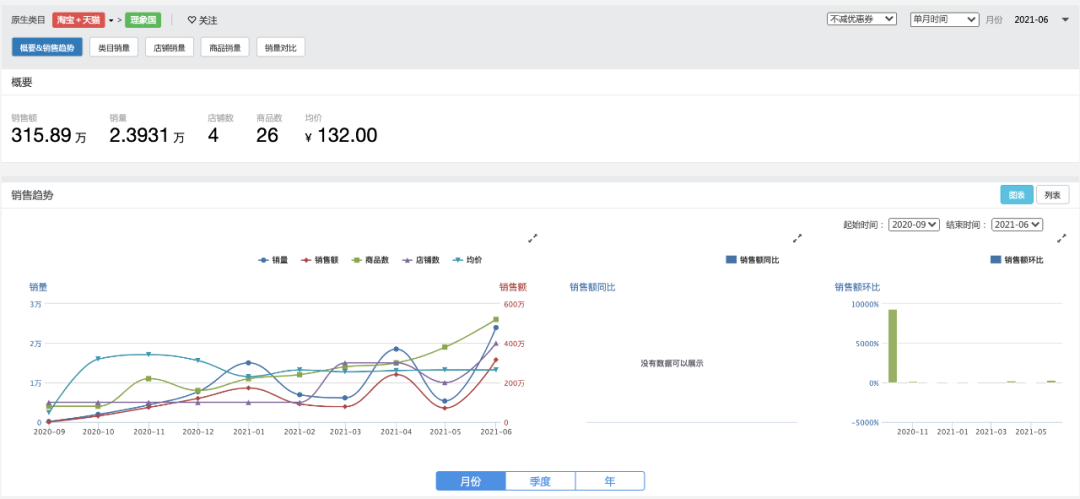The height and width of the screenshot is (499, 1080).
Task: Select the 概要&销售趋势 tab
Action: [x=47, y=48]
